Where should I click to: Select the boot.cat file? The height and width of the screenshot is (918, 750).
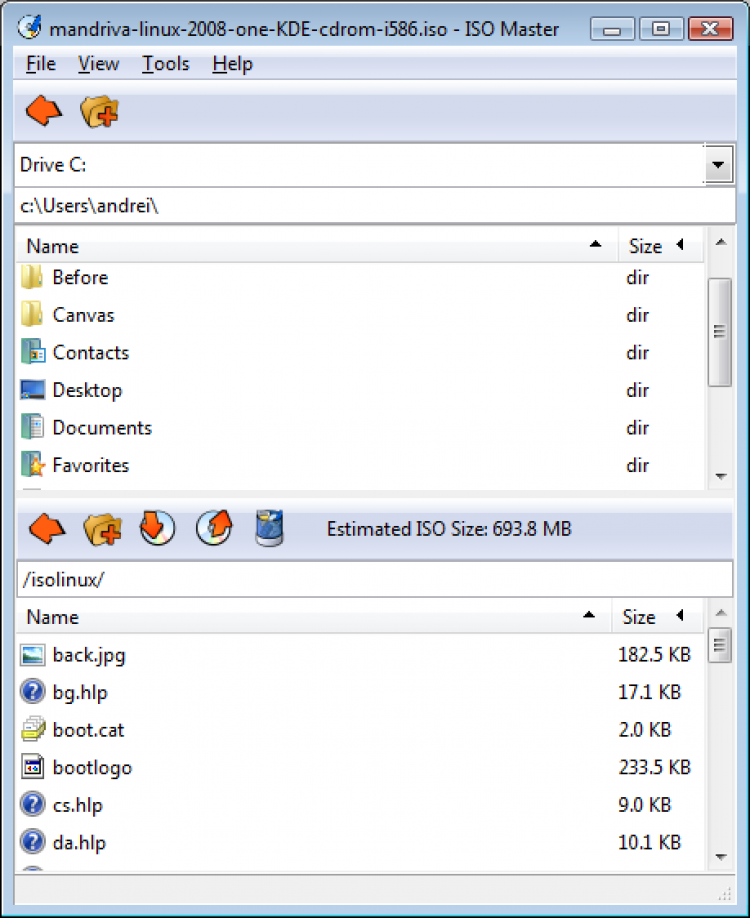pyautogui.click(x=88, y=730)
